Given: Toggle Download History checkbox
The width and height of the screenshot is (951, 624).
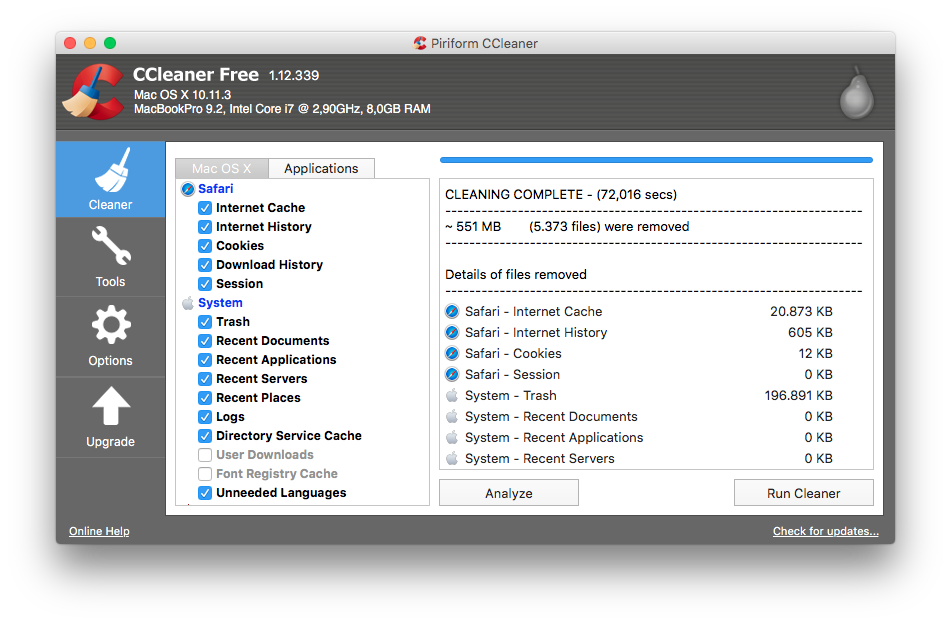Looking at the screenshot, I should pyautogui.click(x=205, y=265).
